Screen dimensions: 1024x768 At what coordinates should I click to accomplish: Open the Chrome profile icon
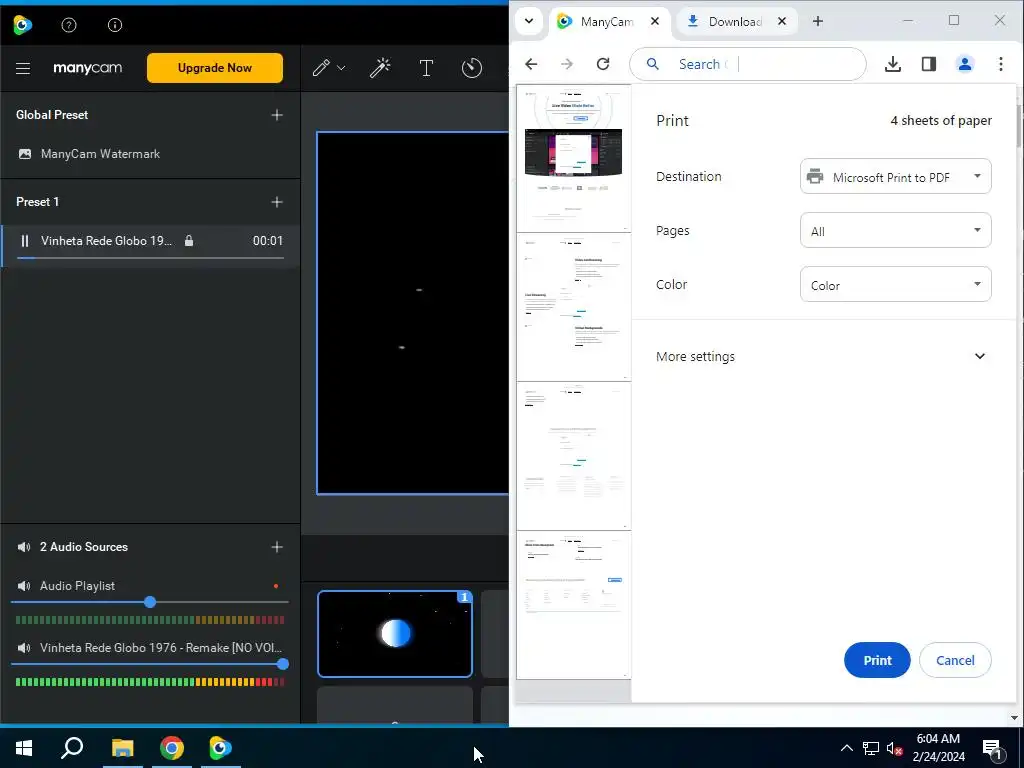(x=965, y=64)
